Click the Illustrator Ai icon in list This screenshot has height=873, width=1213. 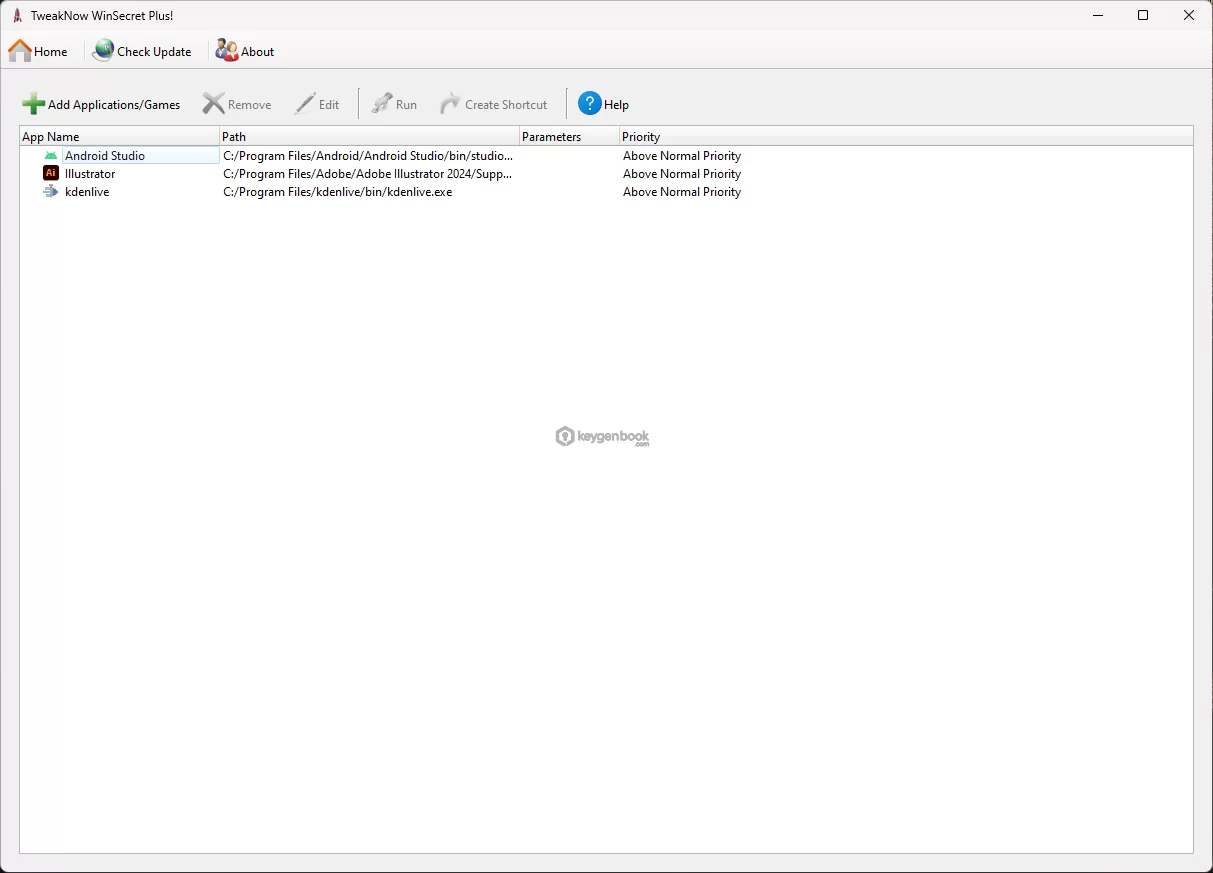tap(51, 174)
